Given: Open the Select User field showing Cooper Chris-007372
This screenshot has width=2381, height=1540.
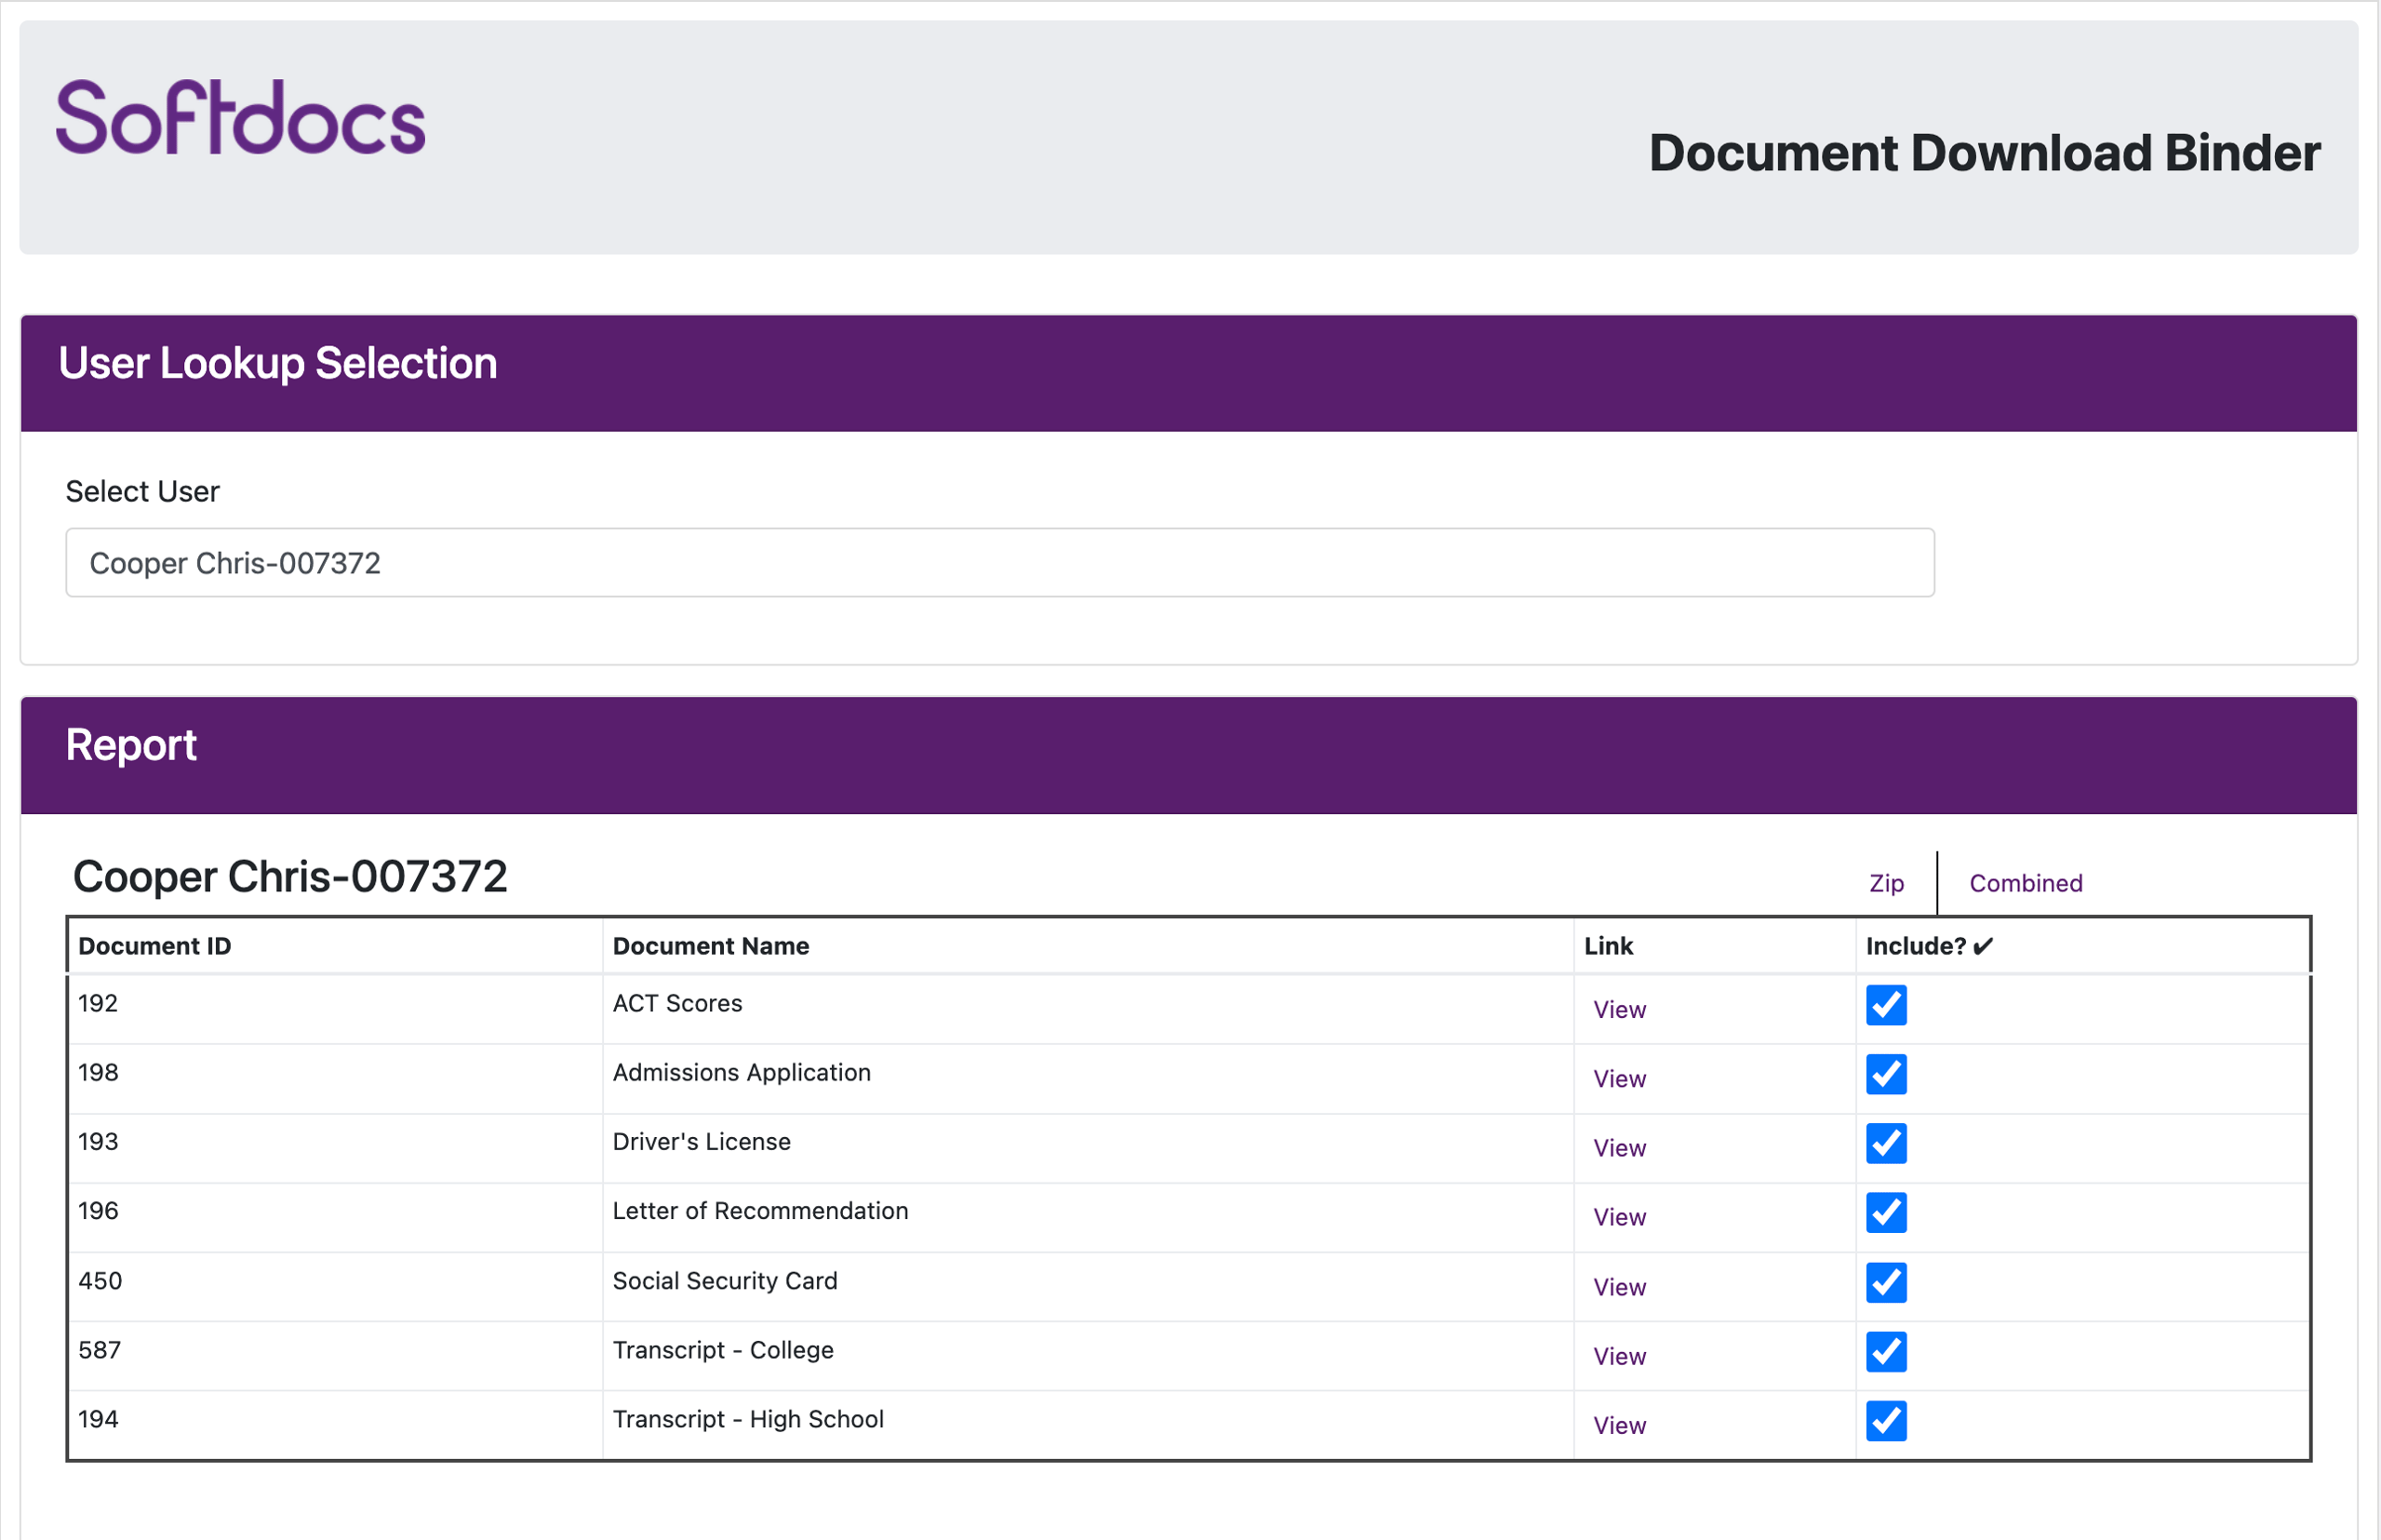Looking at the screenshot, I should point(1000,563).
